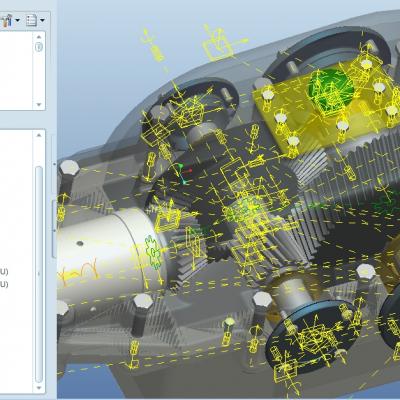
Task: Select the yellow highlighted cover plate
Action: pos(328,107)
